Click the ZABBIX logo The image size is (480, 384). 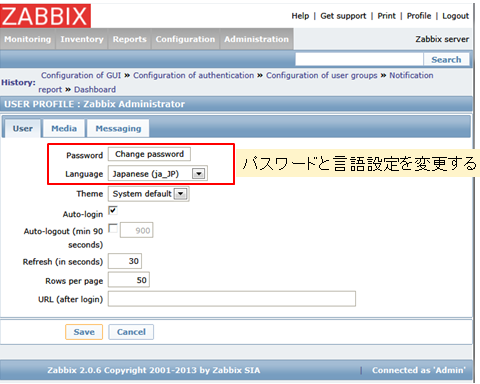pos(45,16)
